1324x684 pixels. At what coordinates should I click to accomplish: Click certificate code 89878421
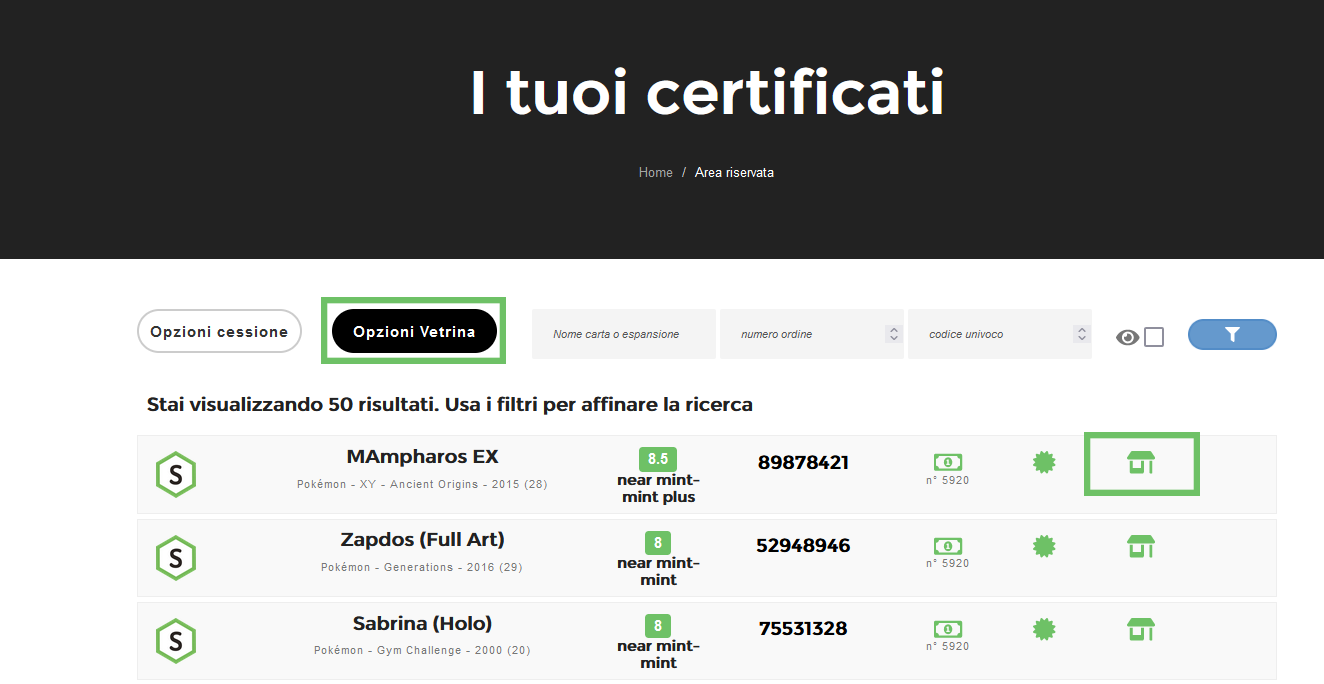click(x=803, y=463)
